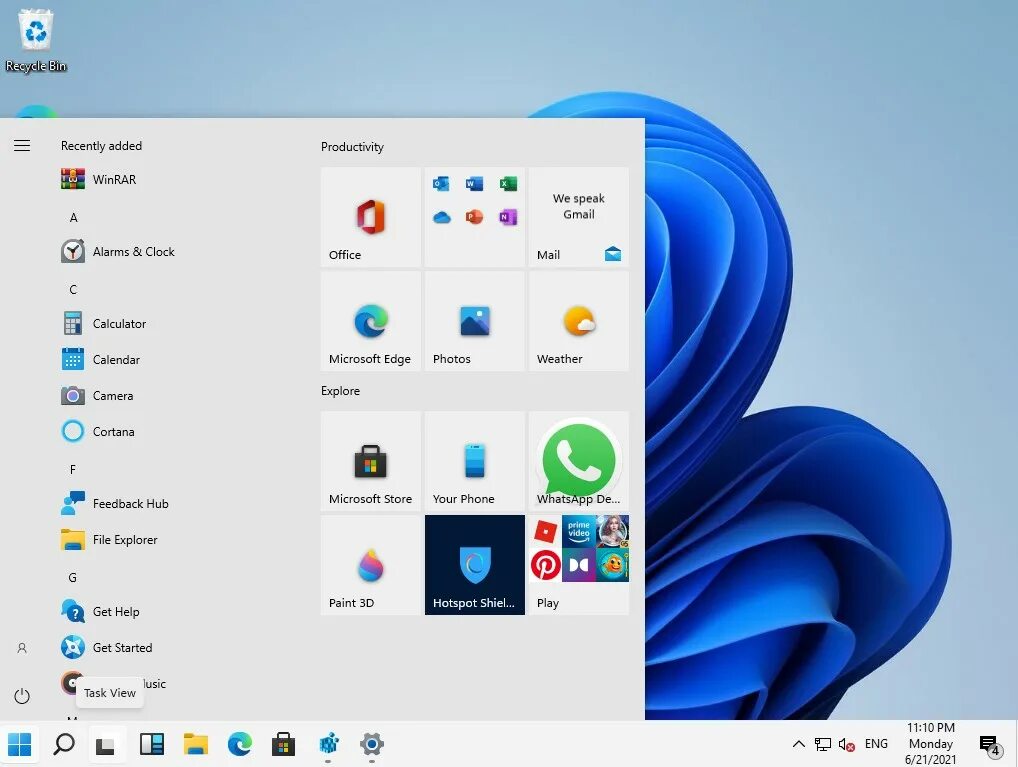1018x767 pixels.
Task: Launch the Hotspot Shield tile
Action: click(475, 565)
